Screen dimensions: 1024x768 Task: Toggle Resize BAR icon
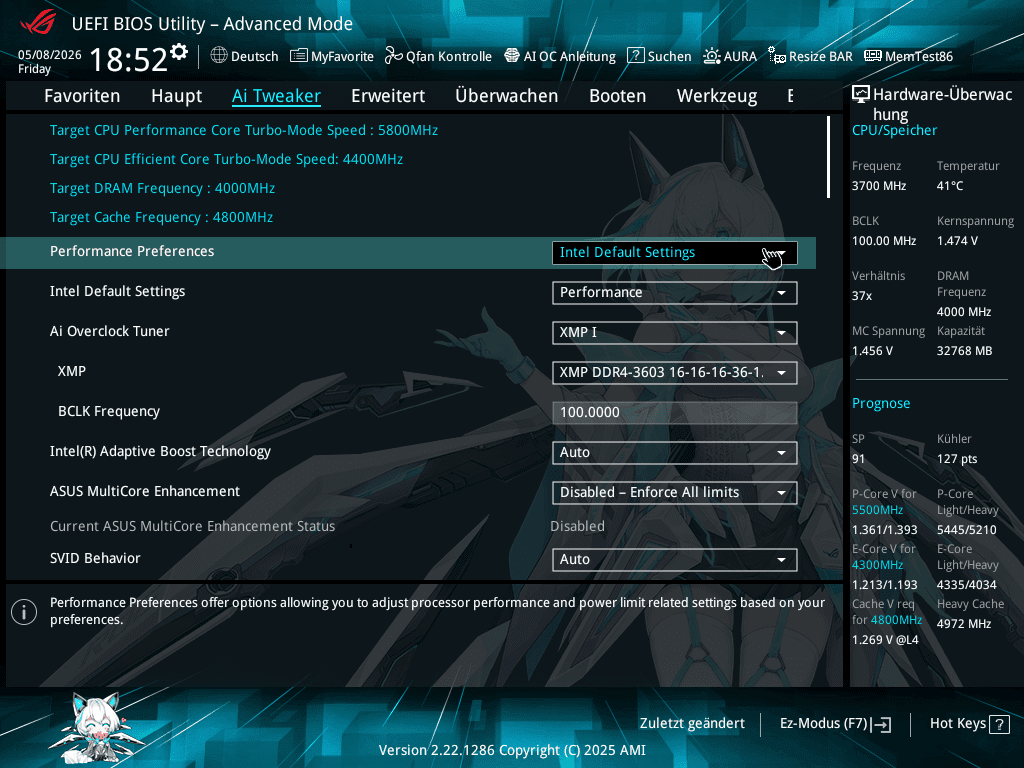tap(776, 56)
